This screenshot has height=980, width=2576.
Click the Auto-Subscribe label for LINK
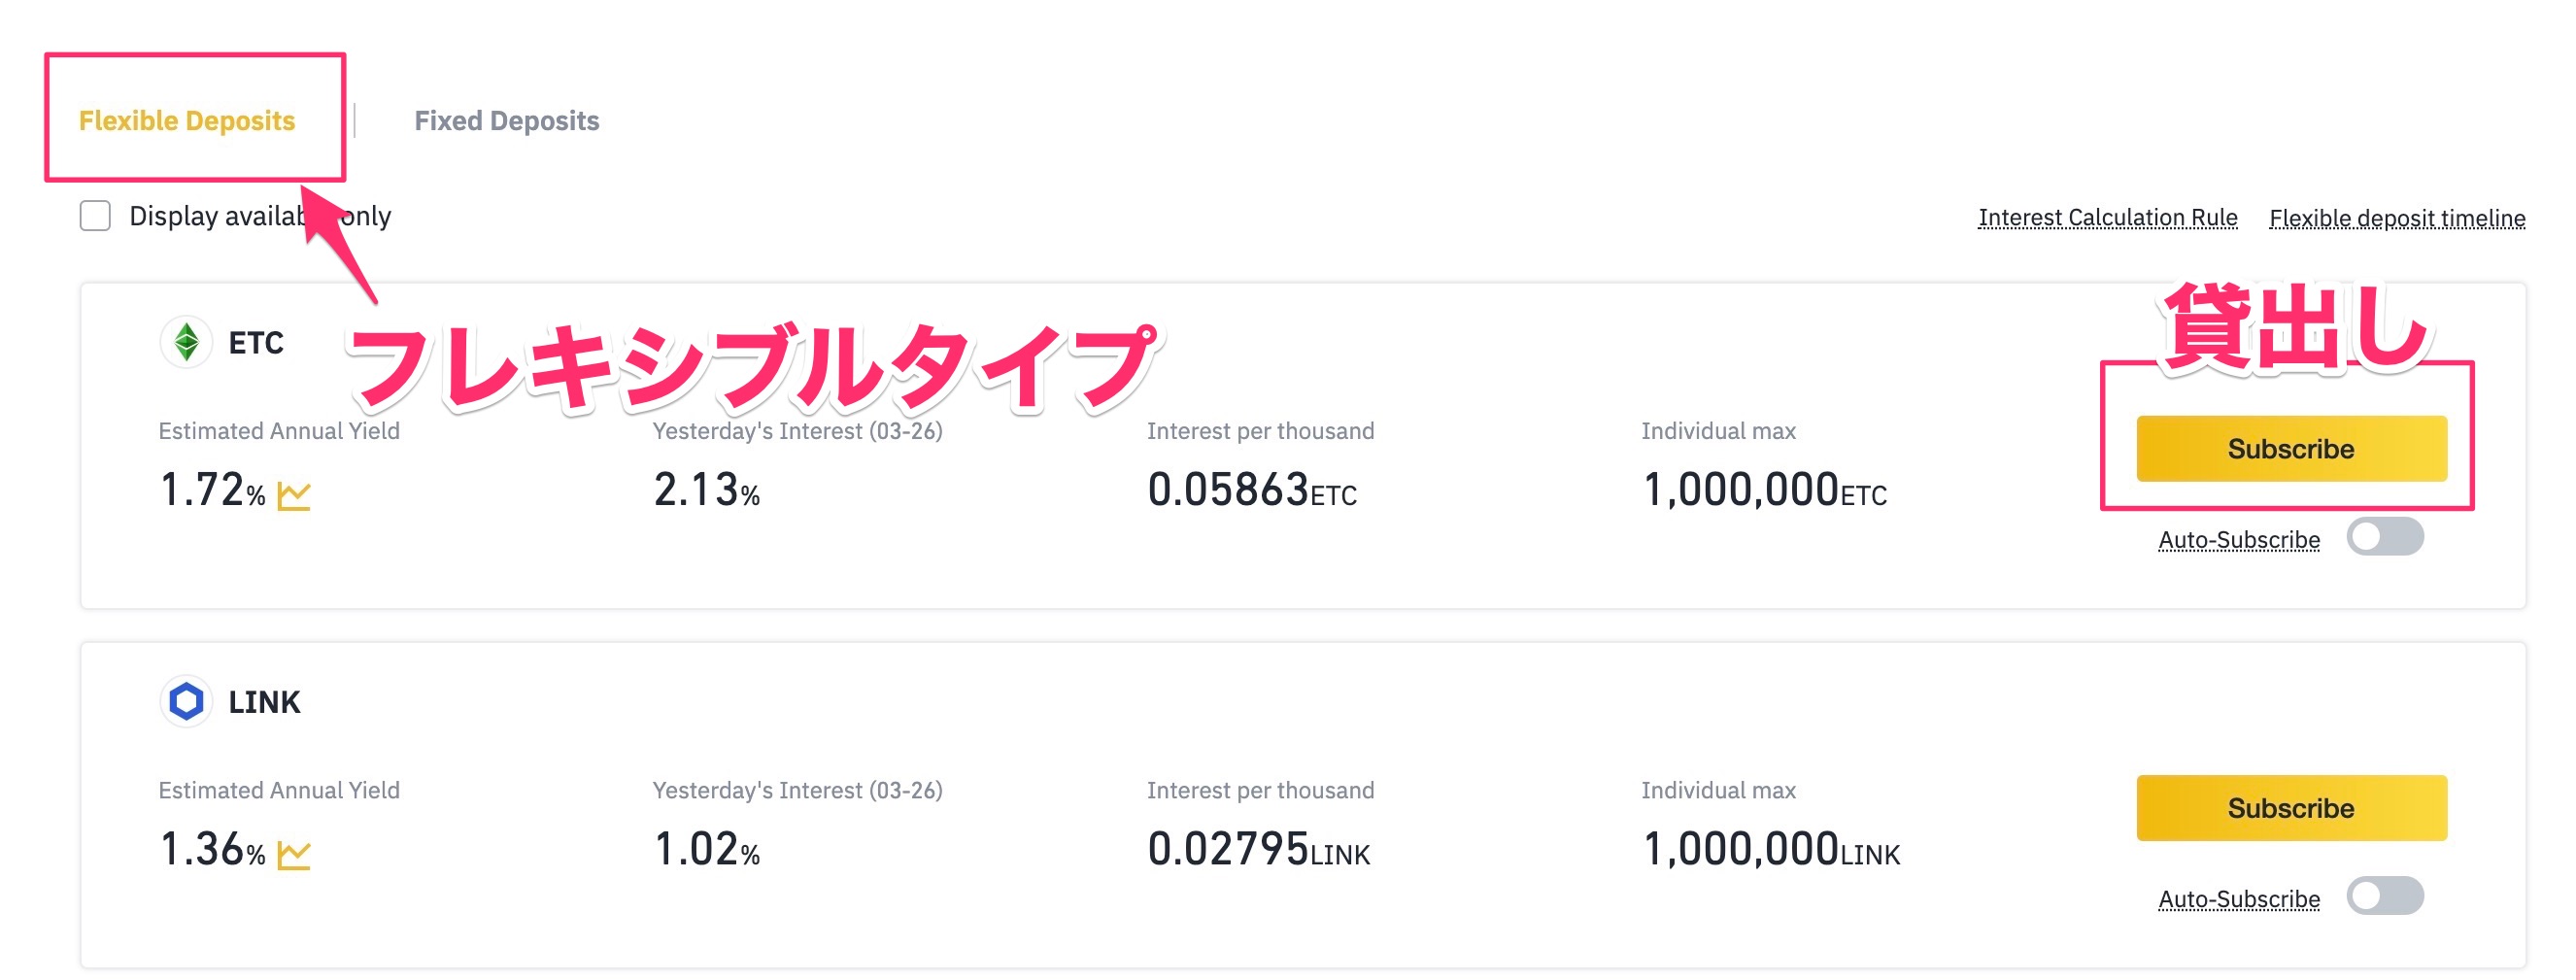point(2238,899)
